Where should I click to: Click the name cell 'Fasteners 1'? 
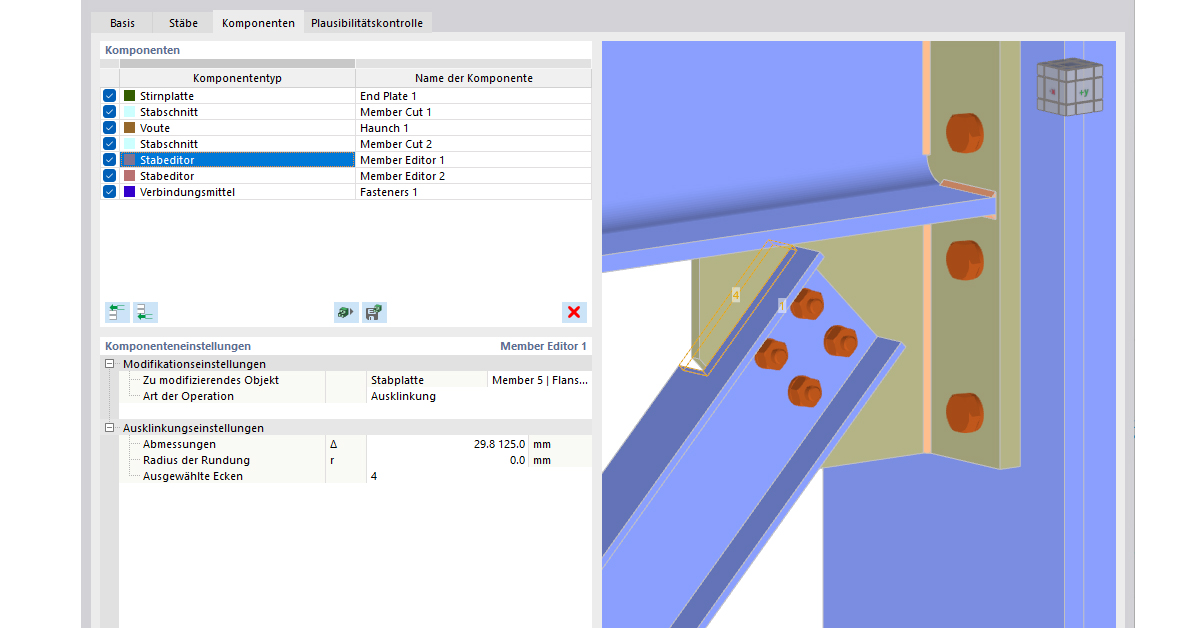click(473, 192)
